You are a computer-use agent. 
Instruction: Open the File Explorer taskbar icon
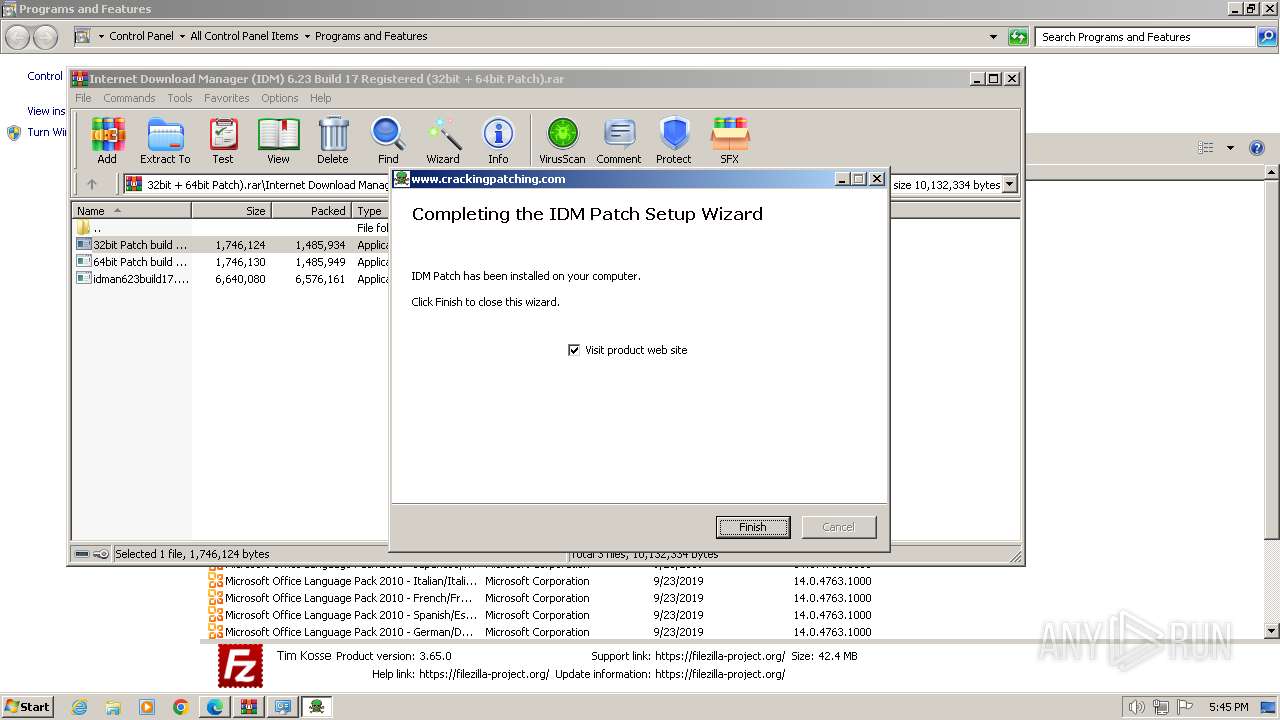(x=113, y=707)
